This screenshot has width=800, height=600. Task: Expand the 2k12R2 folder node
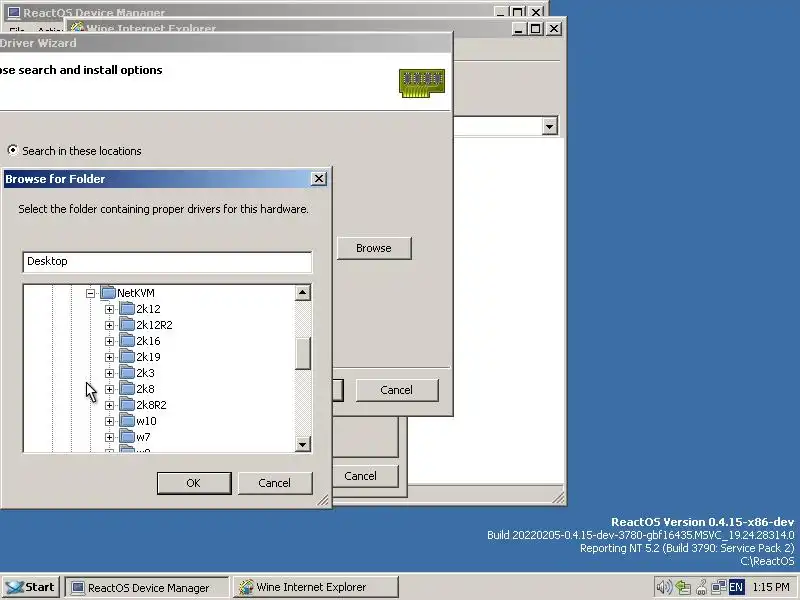109,325
